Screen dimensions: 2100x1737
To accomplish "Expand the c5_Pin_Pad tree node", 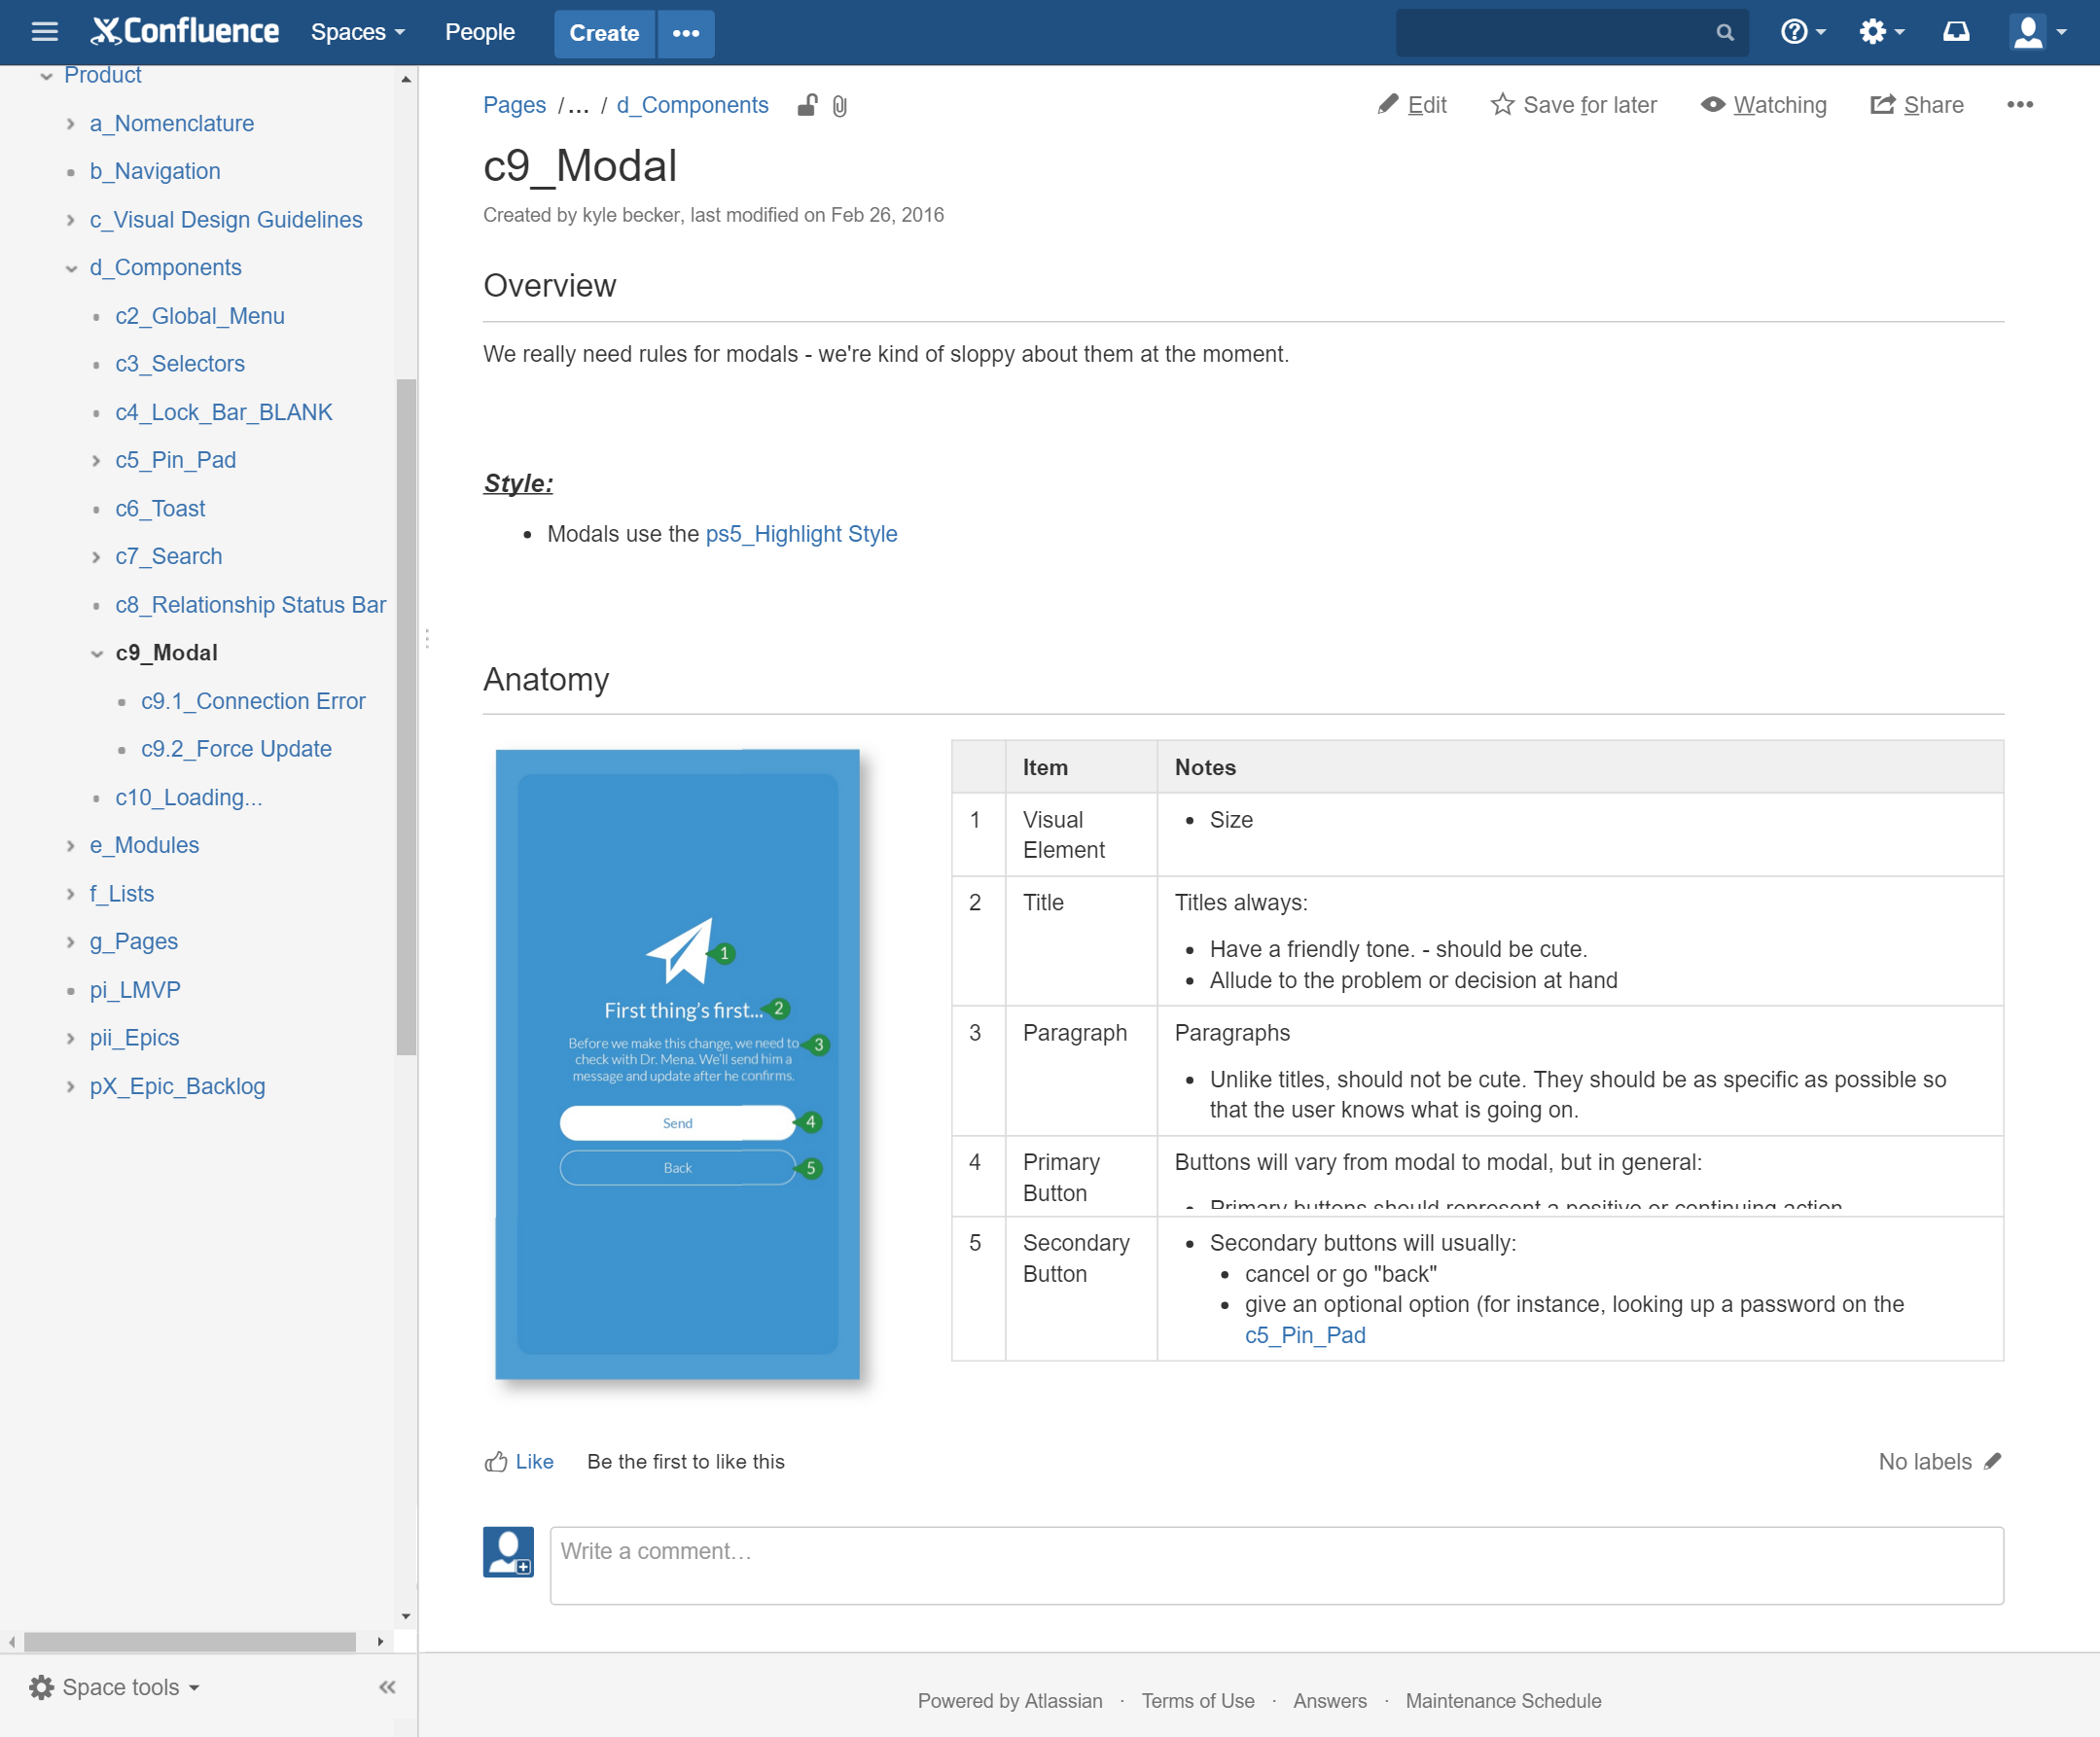I will [96, 461].
